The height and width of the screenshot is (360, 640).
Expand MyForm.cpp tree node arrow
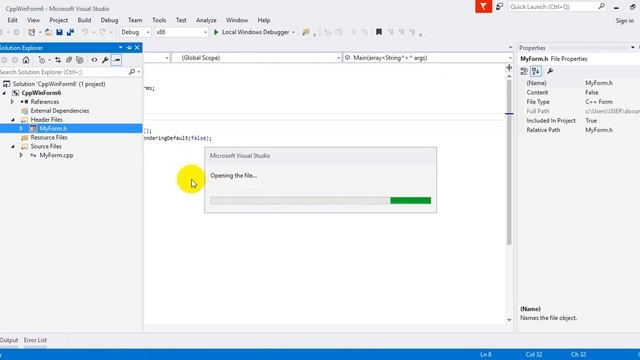(21, 155)
